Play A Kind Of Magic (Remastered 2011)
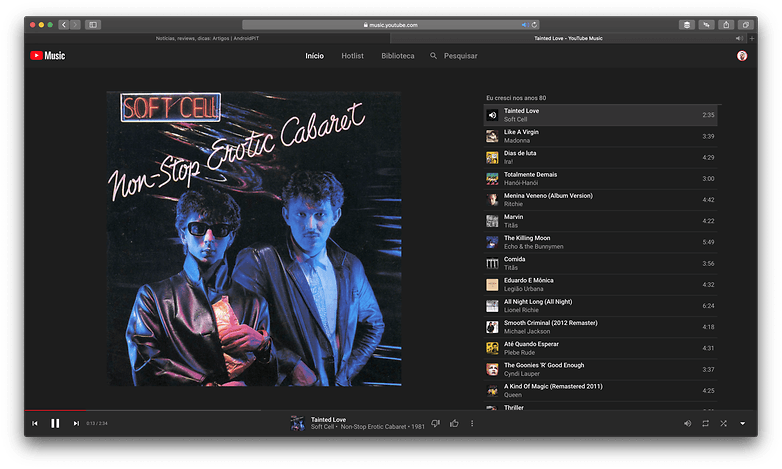 pyautogui.click(x=600, y=391)
